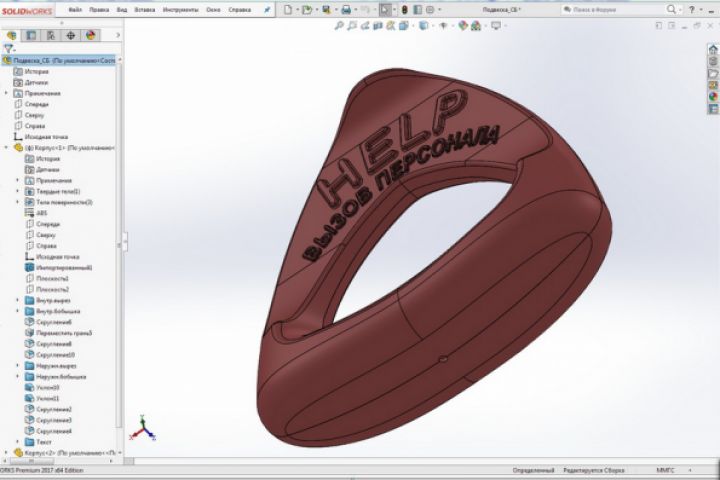Open the Appearances color-ball icon in task pane
The width and height of the screenshot is (720, 480).
[x=713, y=97]
